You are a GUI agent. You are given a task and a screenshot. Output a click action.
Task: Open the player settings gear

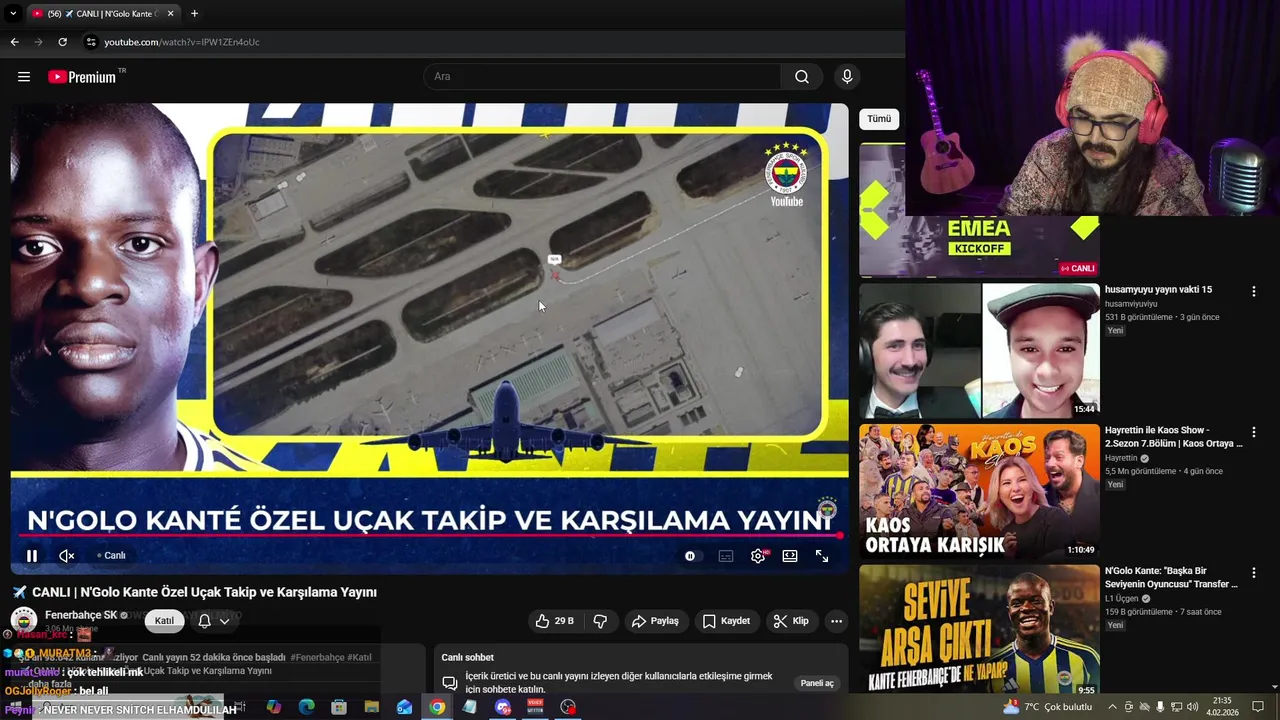(758, 556)
